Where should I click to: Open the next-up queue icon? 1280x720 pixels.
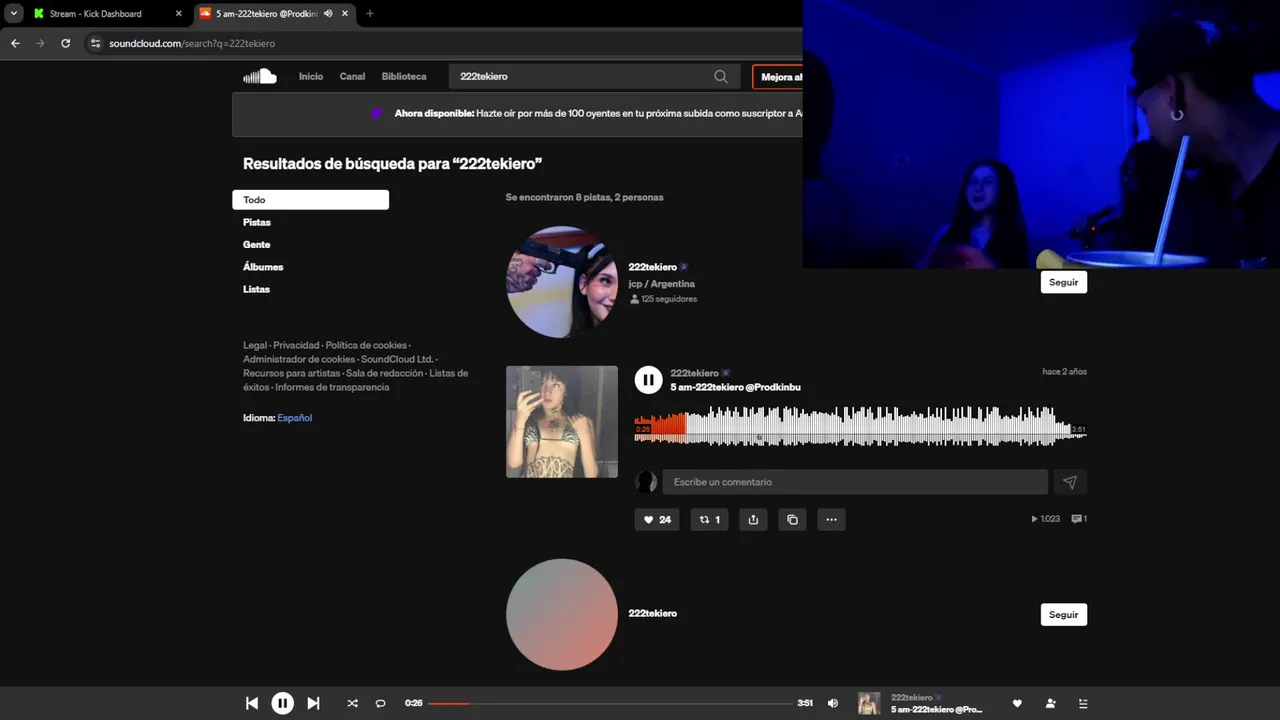[x=1083, y=703]
